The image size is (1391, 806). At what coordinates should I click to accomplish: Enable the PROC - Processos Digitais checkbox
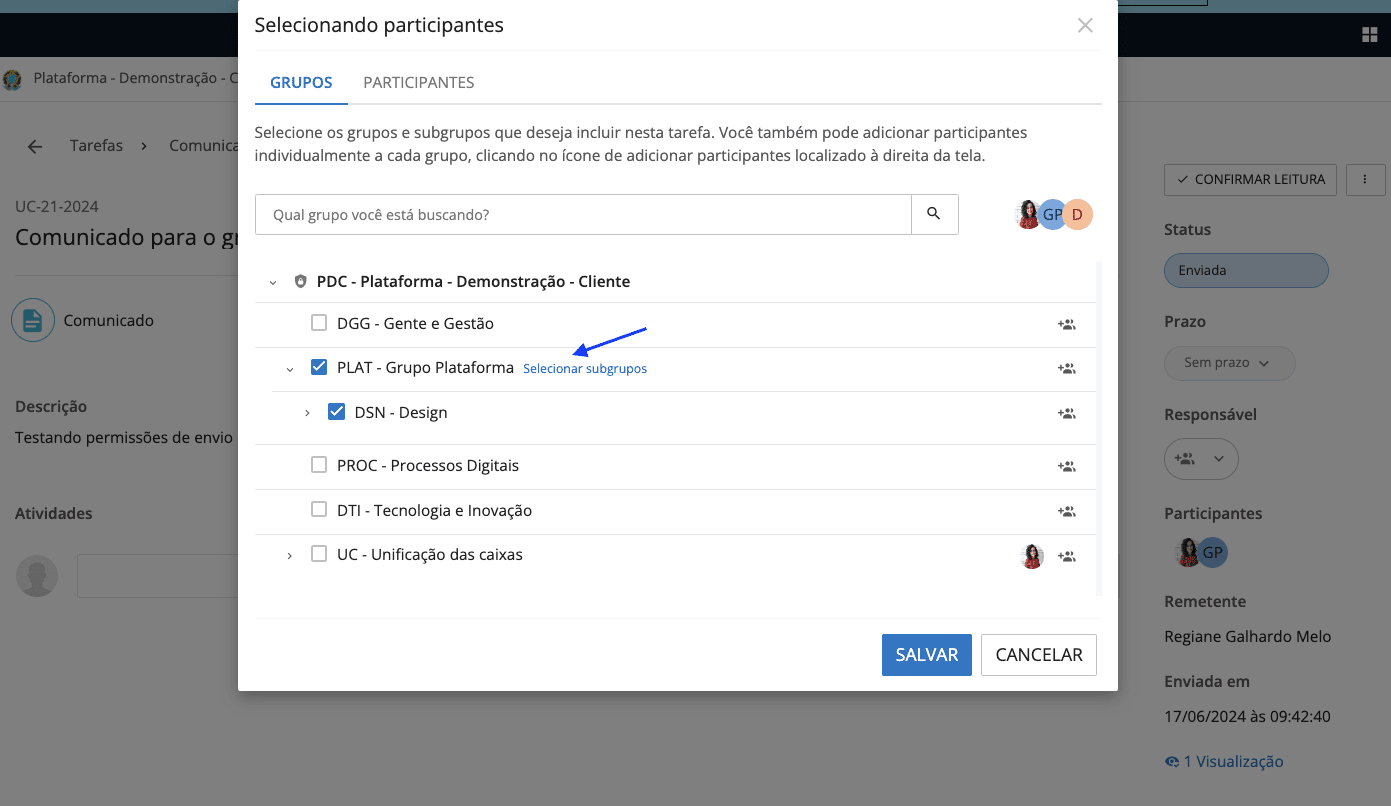pos(319,465)
